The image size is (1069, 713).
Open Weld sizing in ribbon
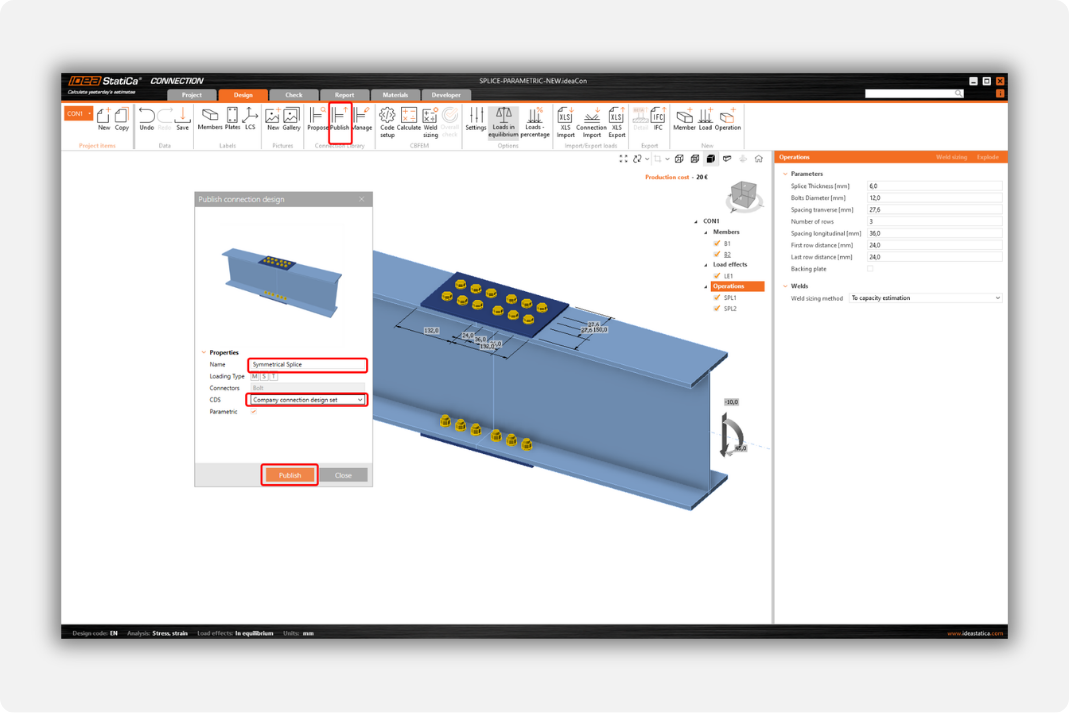pos(430,121)
